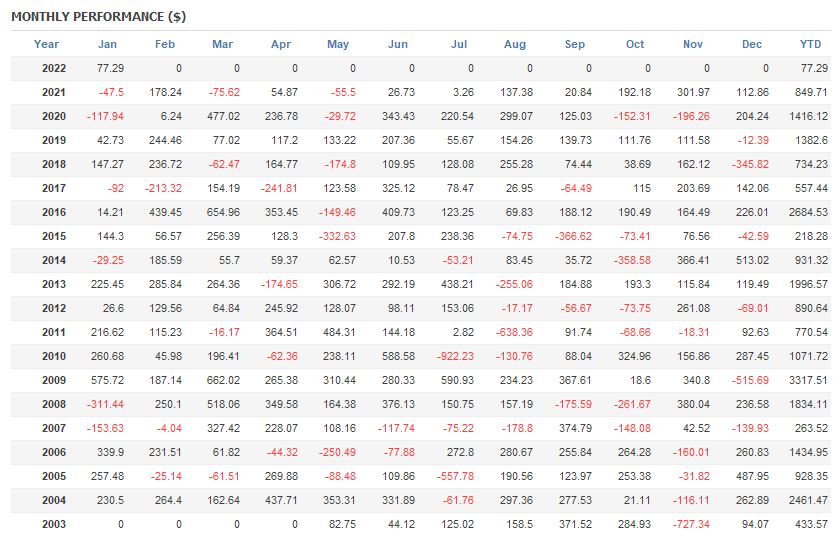Select the January 2022 value 77.29
Viewport: 840px width, 540px height.
[109, 68]
